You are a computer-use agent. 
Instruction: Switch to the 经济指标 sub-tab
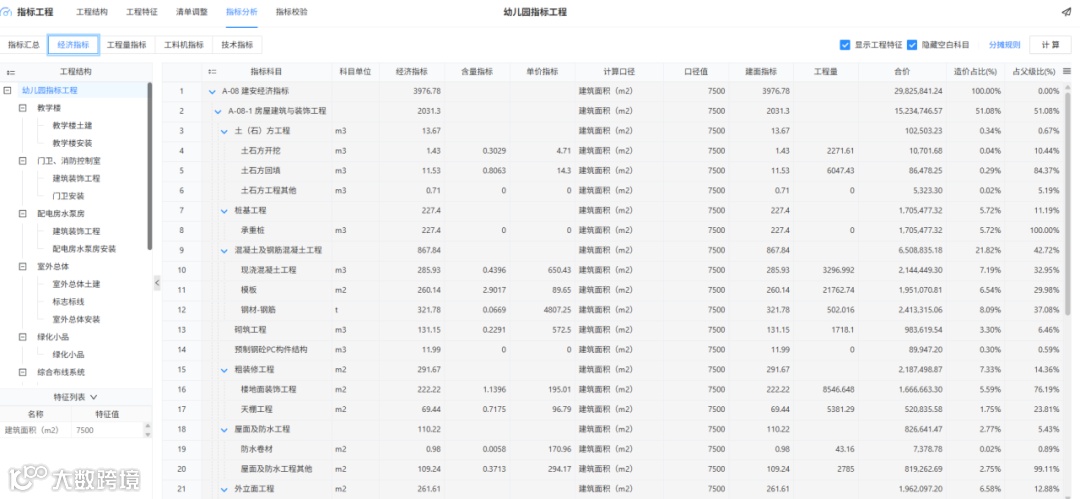click(x=73, y=45)
